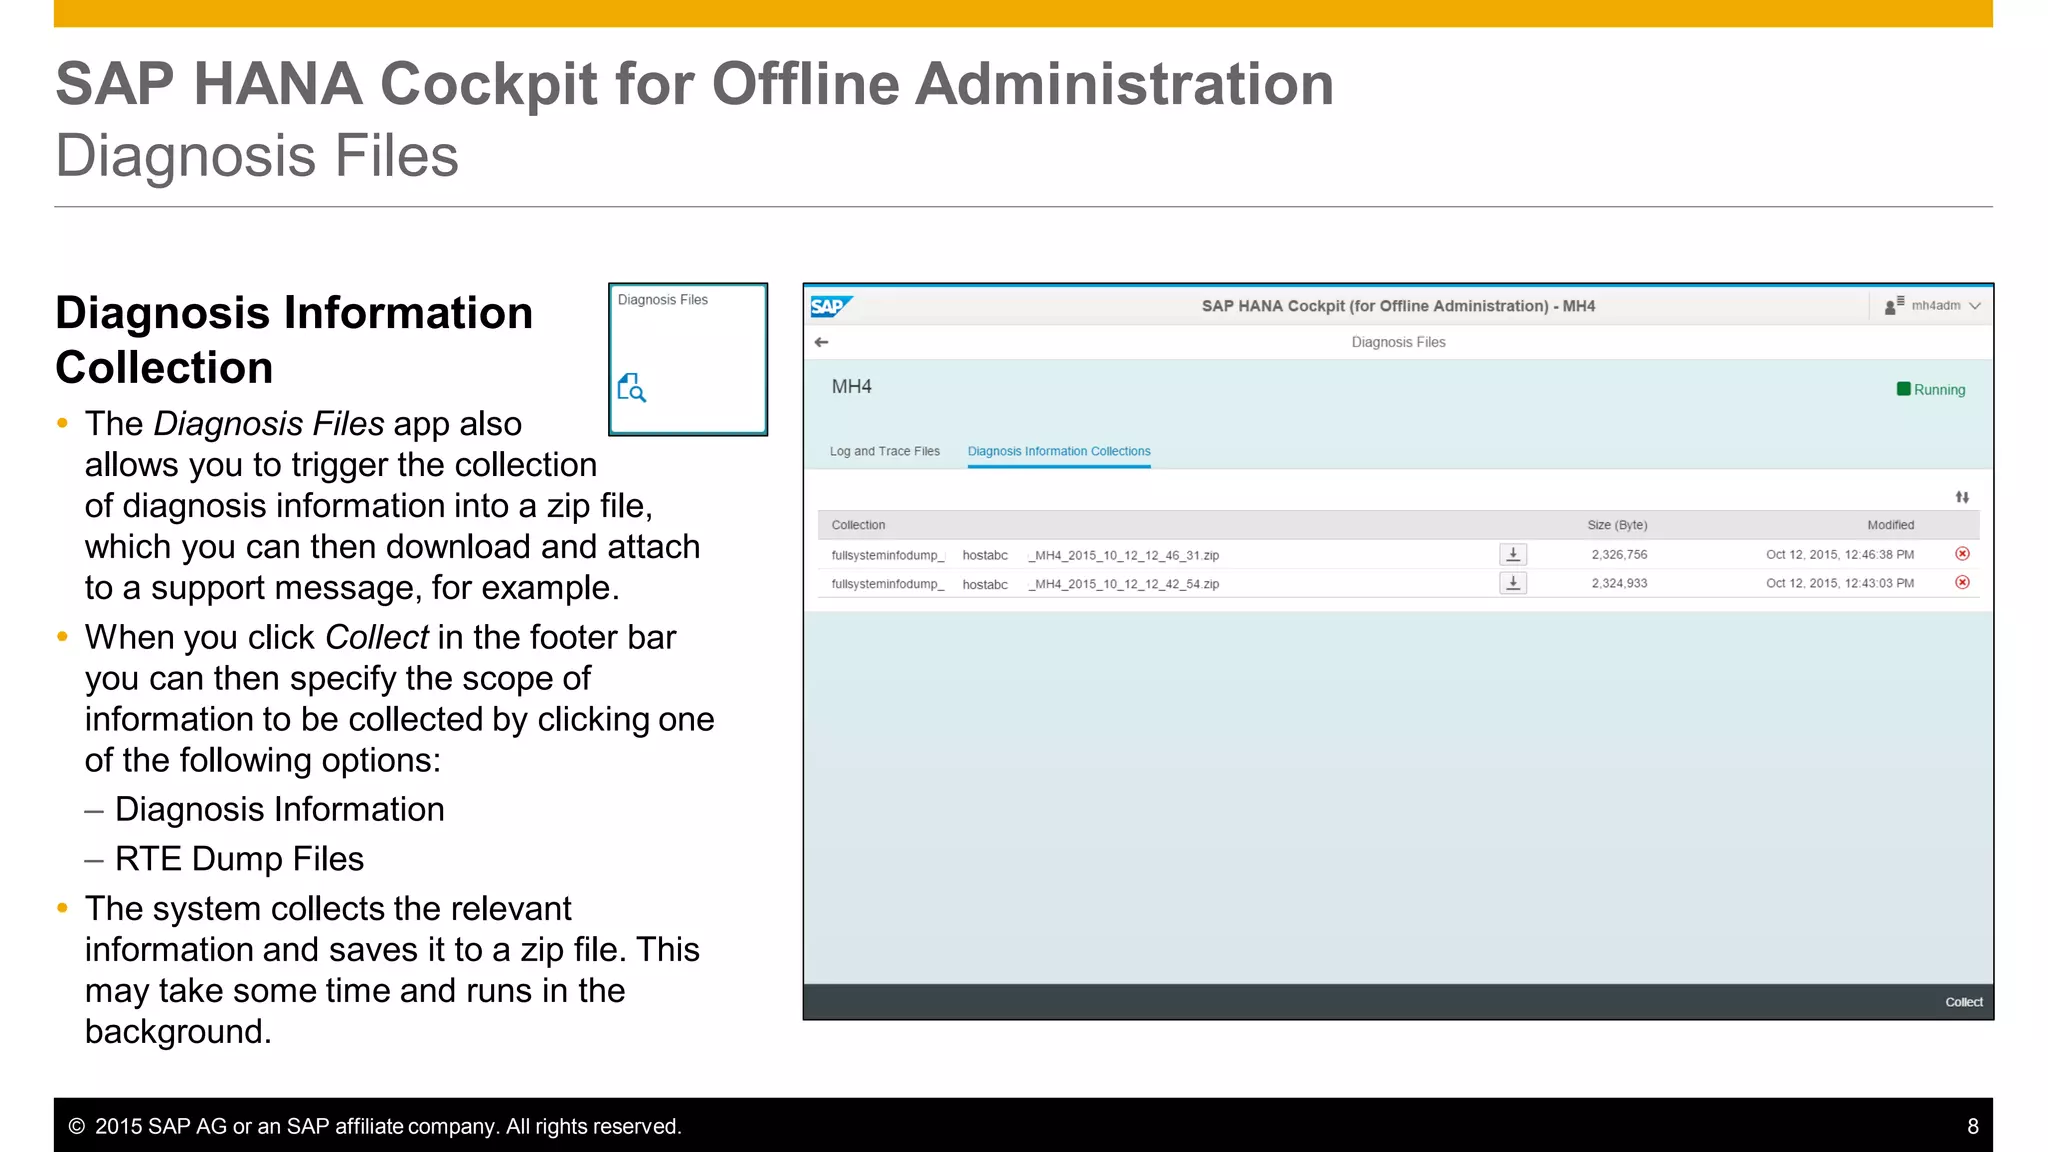Image resolution: width=2048 pixels, height=1152 pixels.
Task: Open the sort settings icon above the table
Action: (1962, 497)
